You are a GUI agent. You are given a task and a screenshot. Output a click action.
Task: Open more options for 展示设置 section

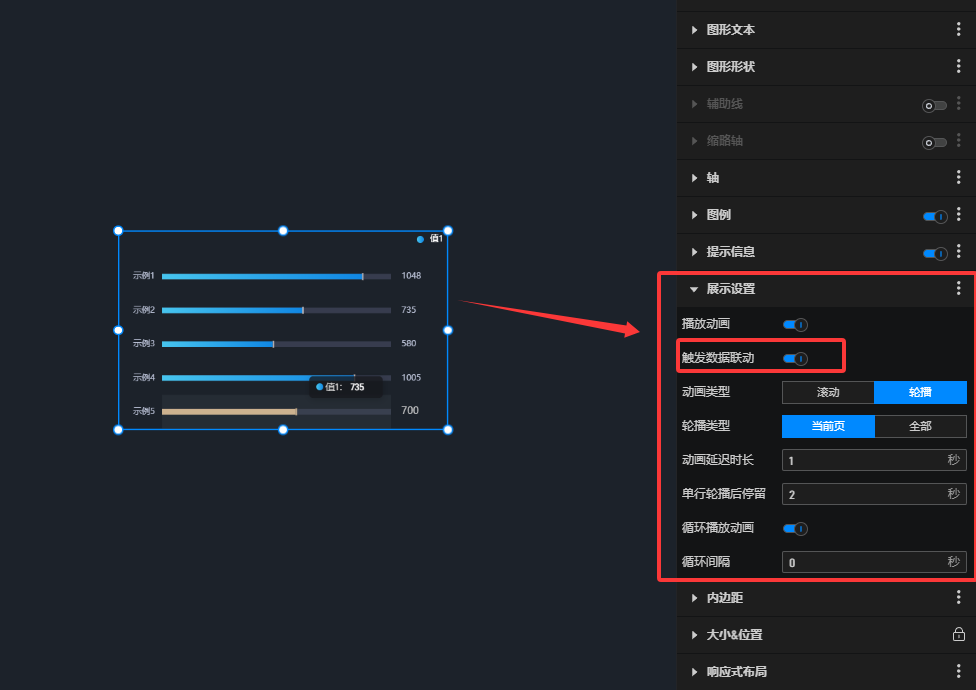(x=958, y=289)
